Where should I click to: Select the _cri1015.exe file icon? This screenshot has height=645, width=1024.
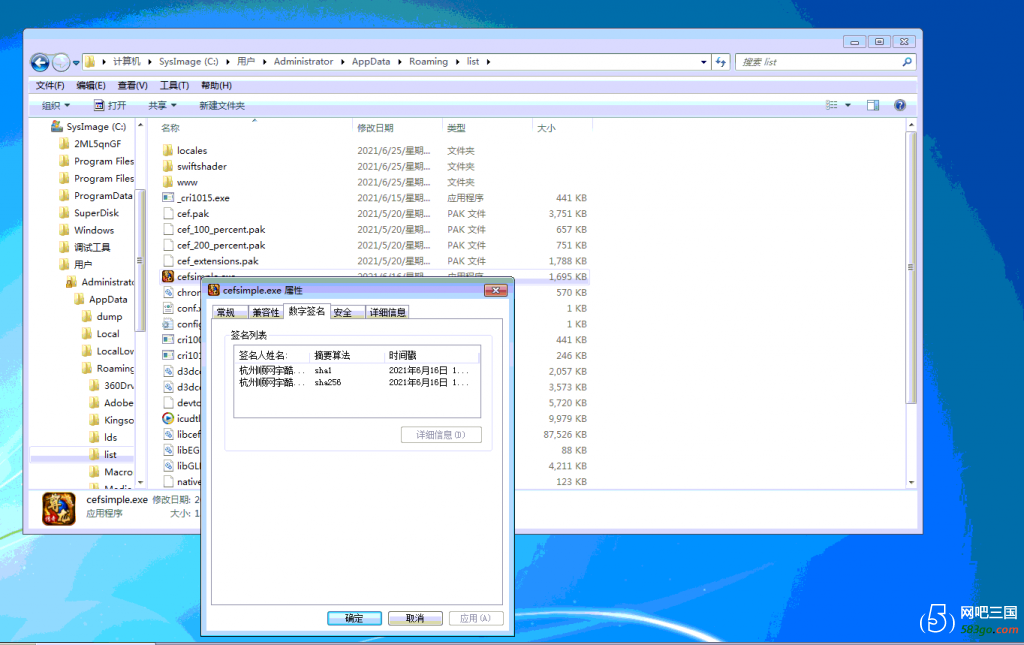168,198
